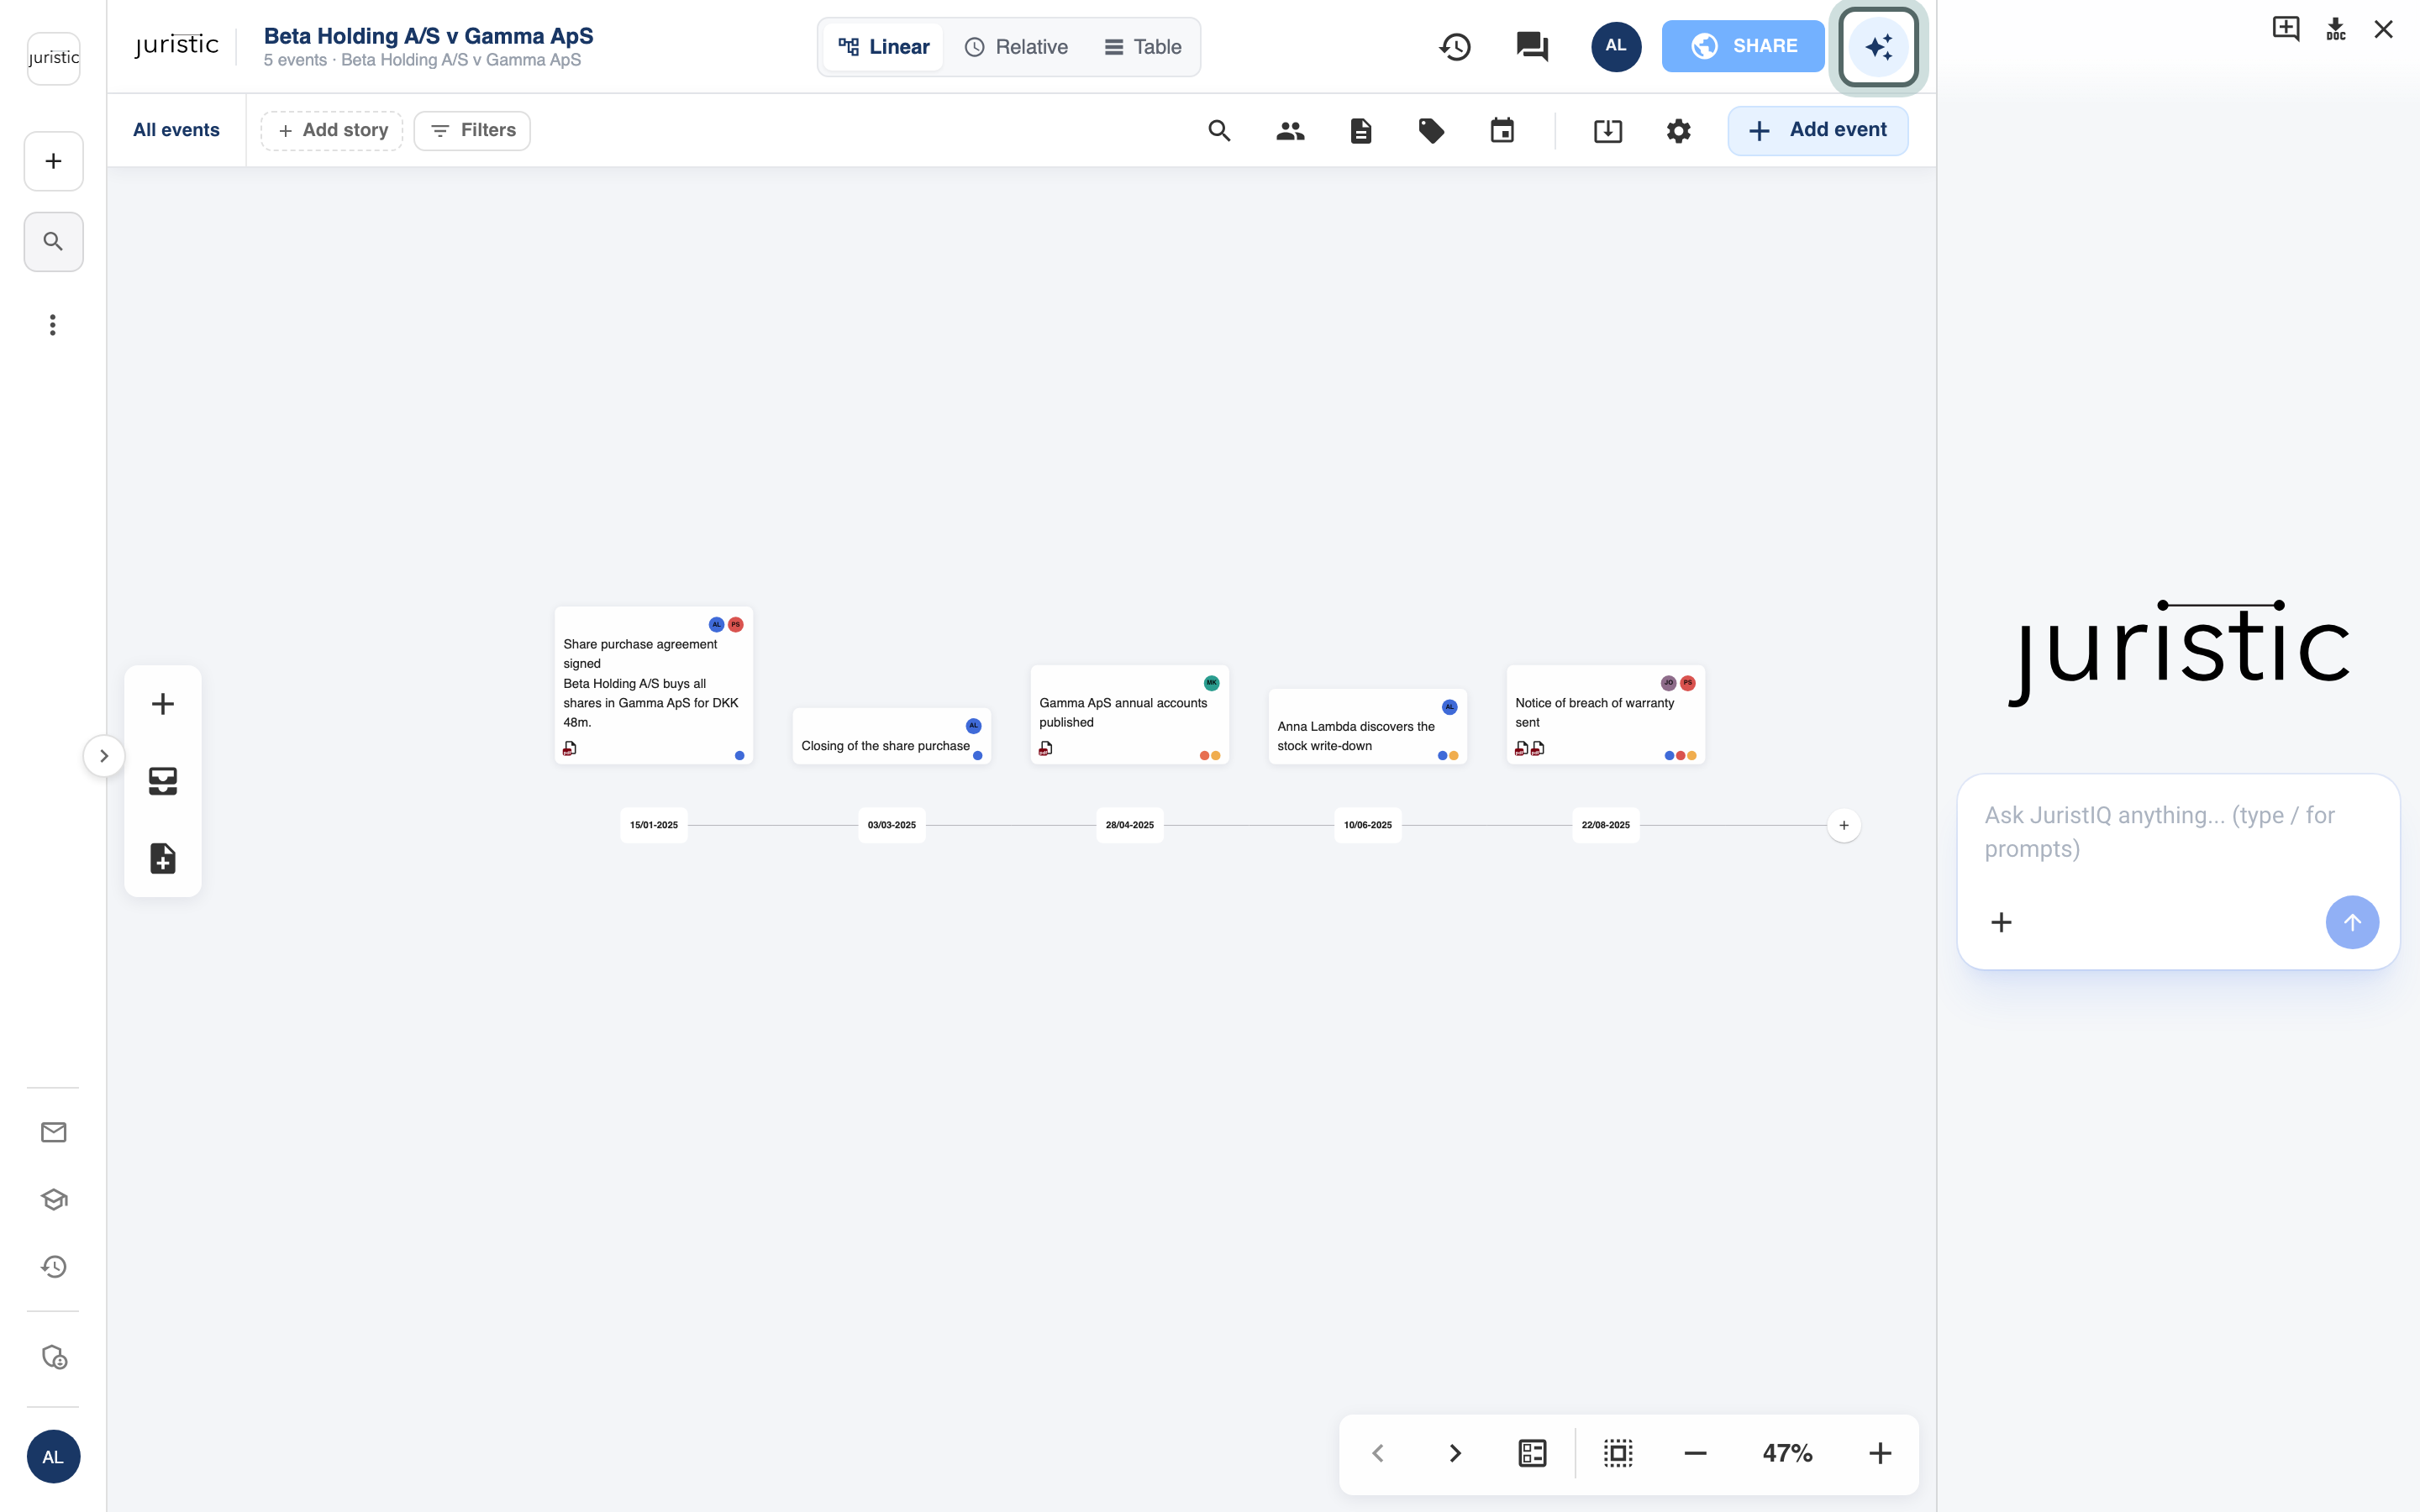Zoom out with the minus button

1695,1453
